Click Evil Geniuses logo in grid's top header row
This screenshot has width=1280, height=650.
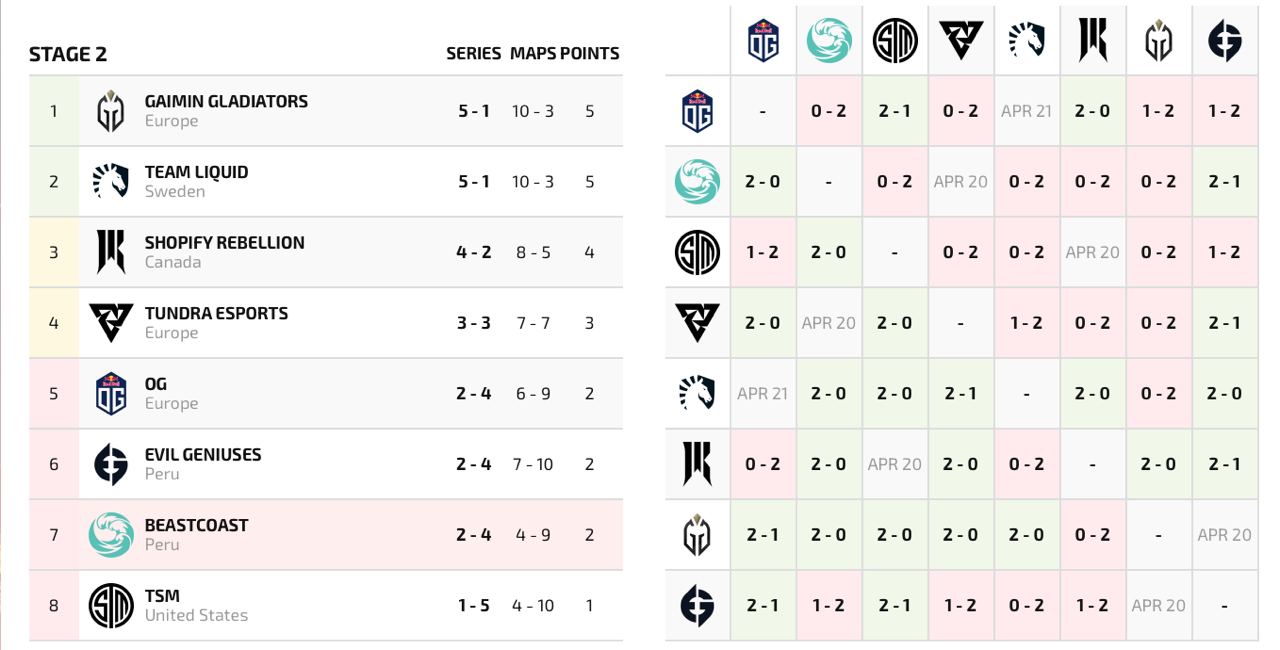[1225, 41]
